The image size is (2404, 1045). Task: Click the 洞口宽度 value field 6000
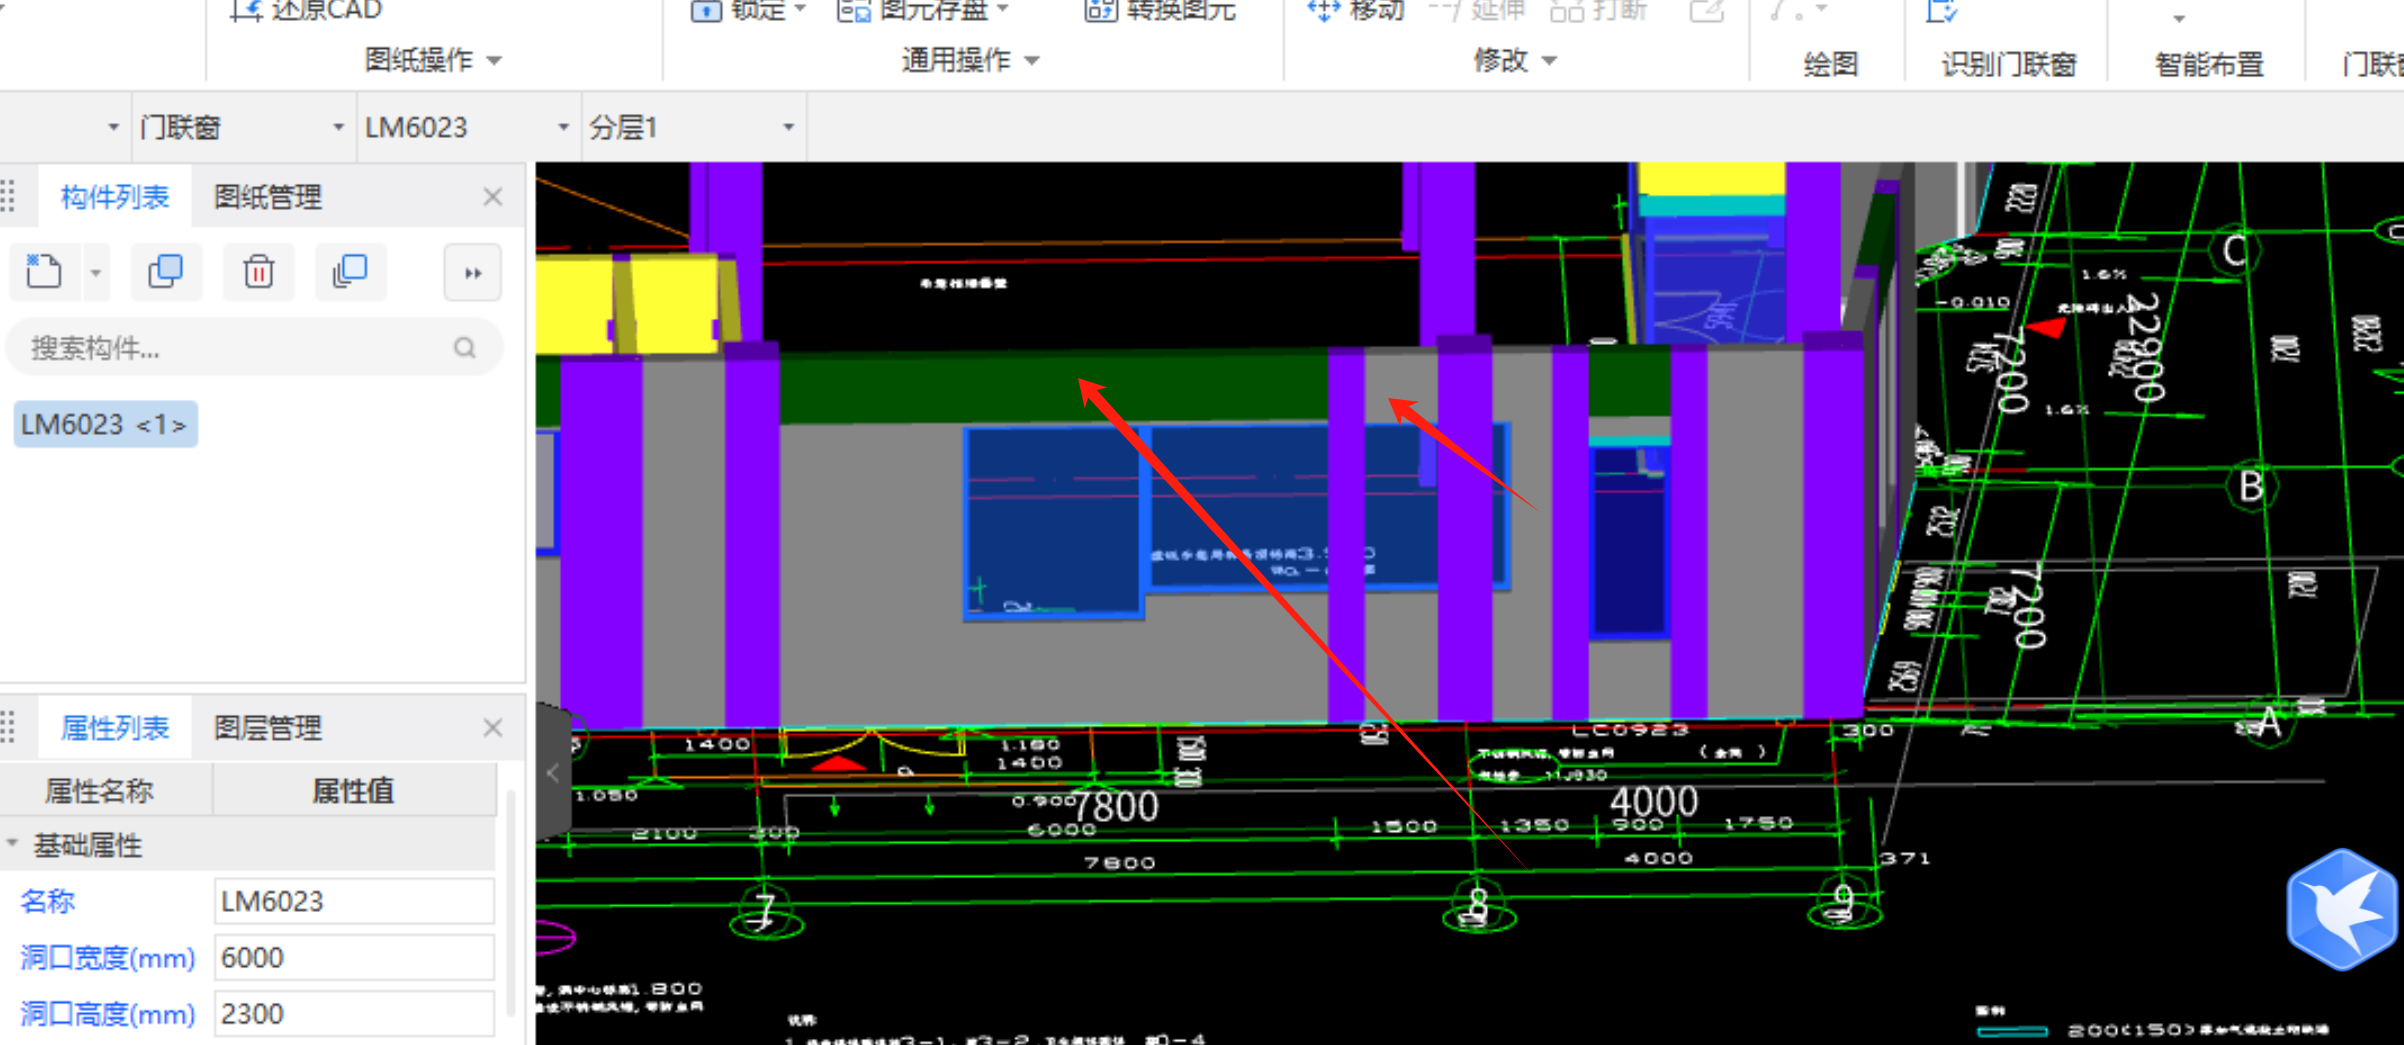354,957
